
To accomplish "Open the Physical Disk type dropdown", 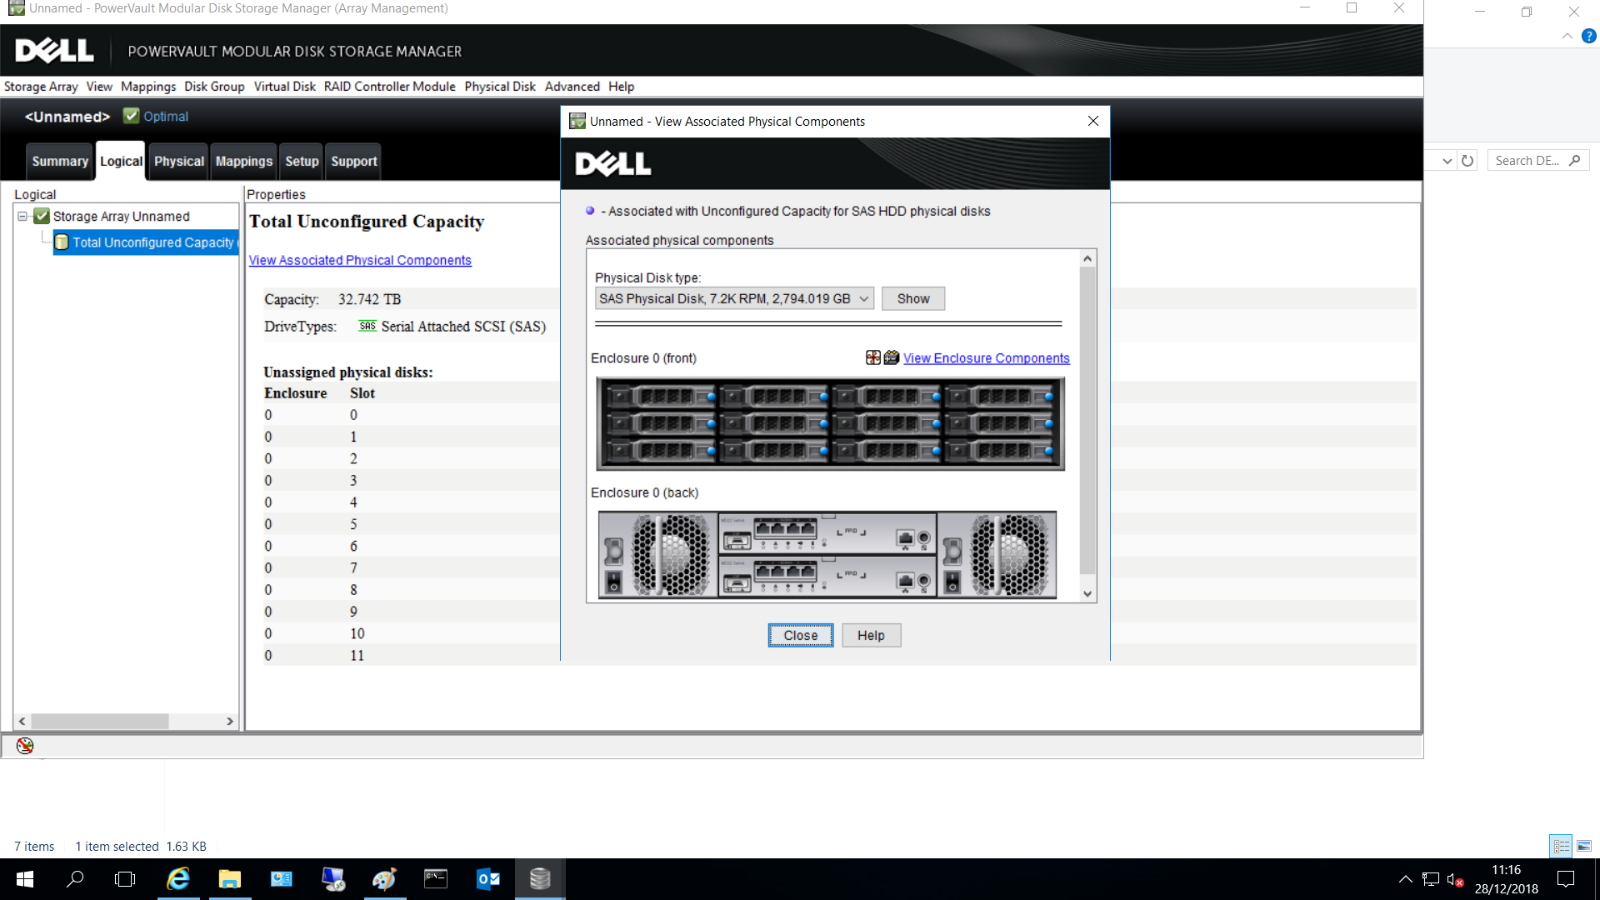I will coord(864,299).
